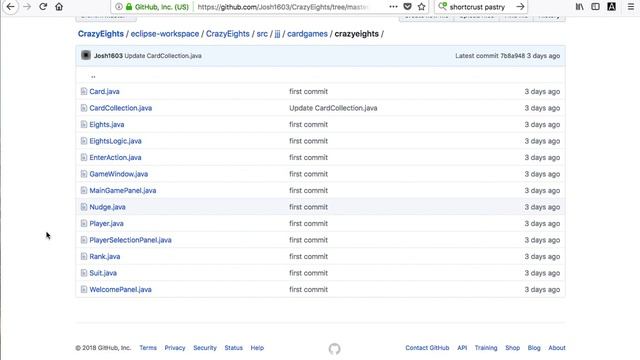Open the Update CardCollection.java commit message in header
The image size is (640, 360).
pos(163,56)
